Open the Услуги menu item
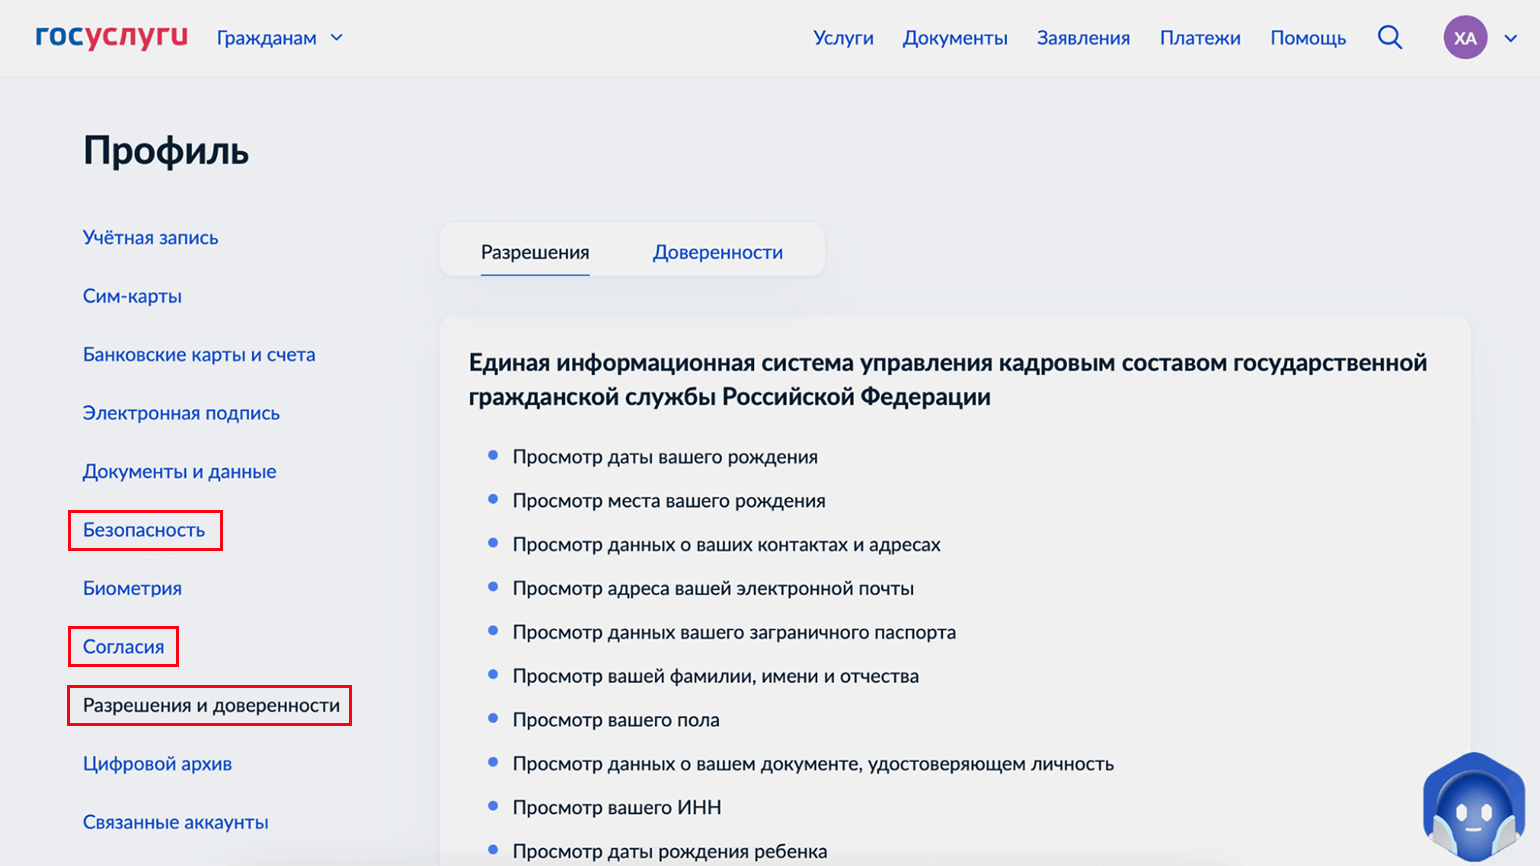This screenshot has width=1540, height=866. [x=843, y=38]
